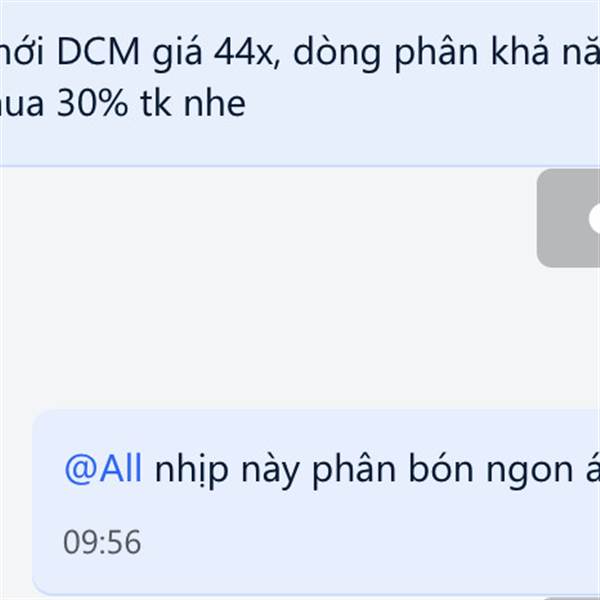
Task: Click the word 'giá' in the top message
Action: coord(177,54)
